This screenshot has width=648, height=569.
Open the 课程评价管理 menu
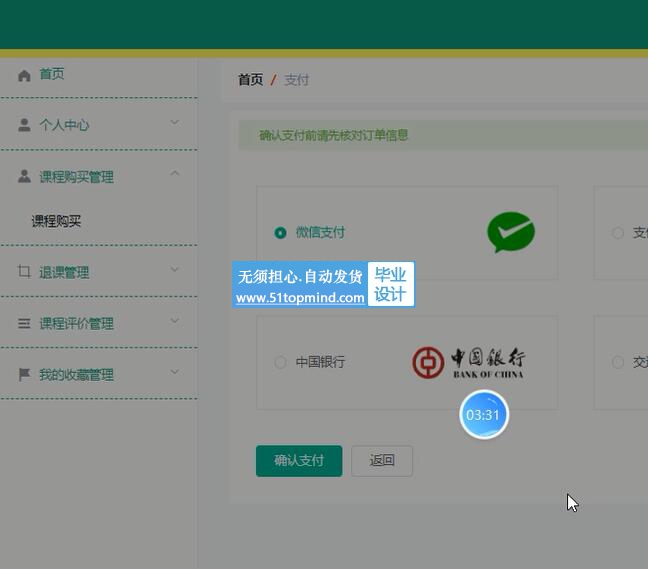[x=76, y=324]
